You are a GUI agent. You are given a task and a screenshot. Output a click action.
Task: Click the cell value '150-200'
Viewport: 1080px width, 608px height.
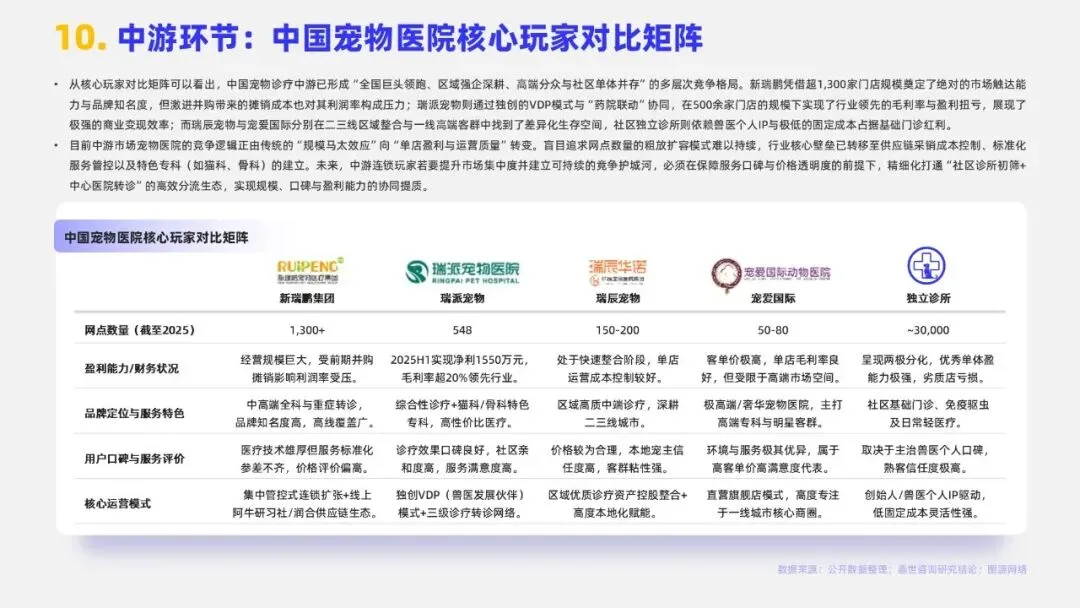coord(617,330)
